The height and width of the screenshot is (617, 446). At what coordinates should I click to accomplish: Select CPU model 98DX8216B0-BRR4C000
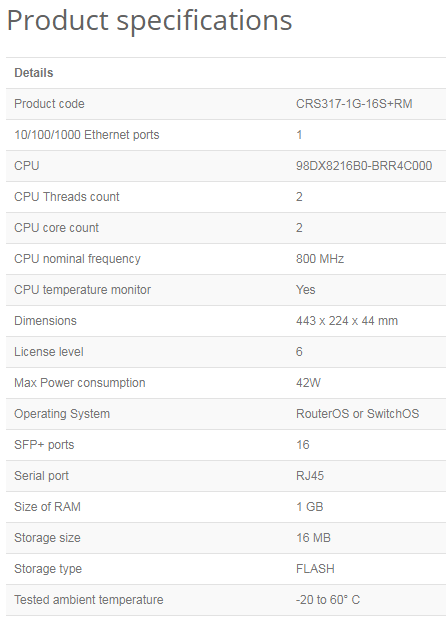(x=364, y=166)
